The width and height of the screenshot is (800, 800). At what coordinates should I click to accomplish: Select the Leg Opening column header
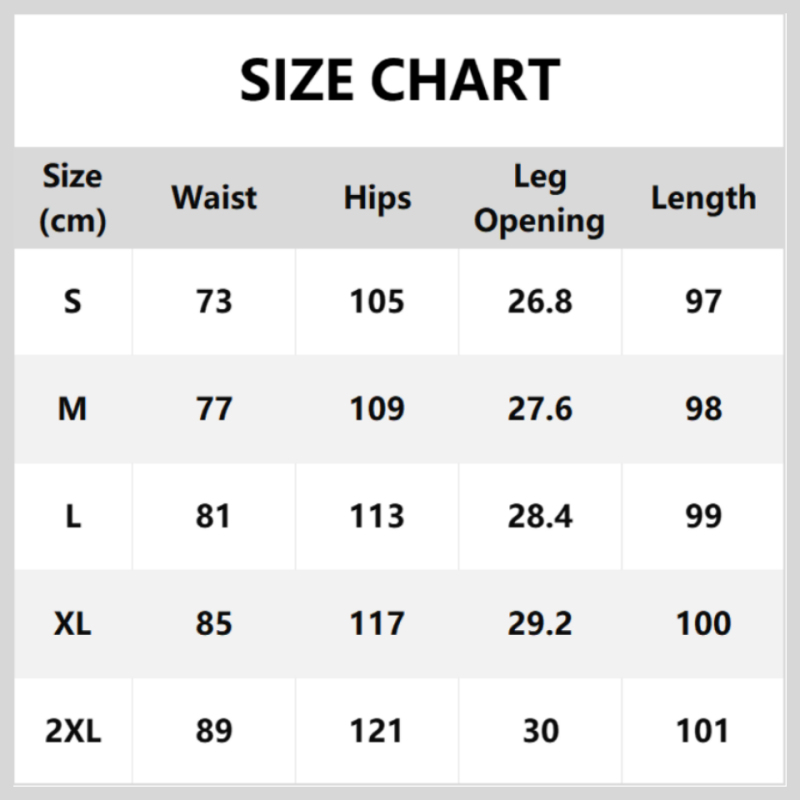coord(540,199)
